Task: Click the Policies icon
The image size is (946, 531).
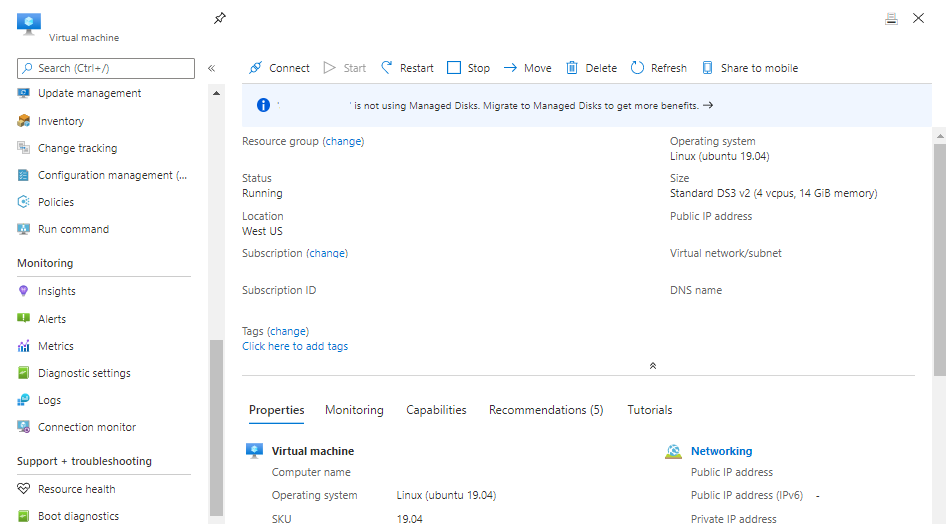Action: click(x=24, y=202)
